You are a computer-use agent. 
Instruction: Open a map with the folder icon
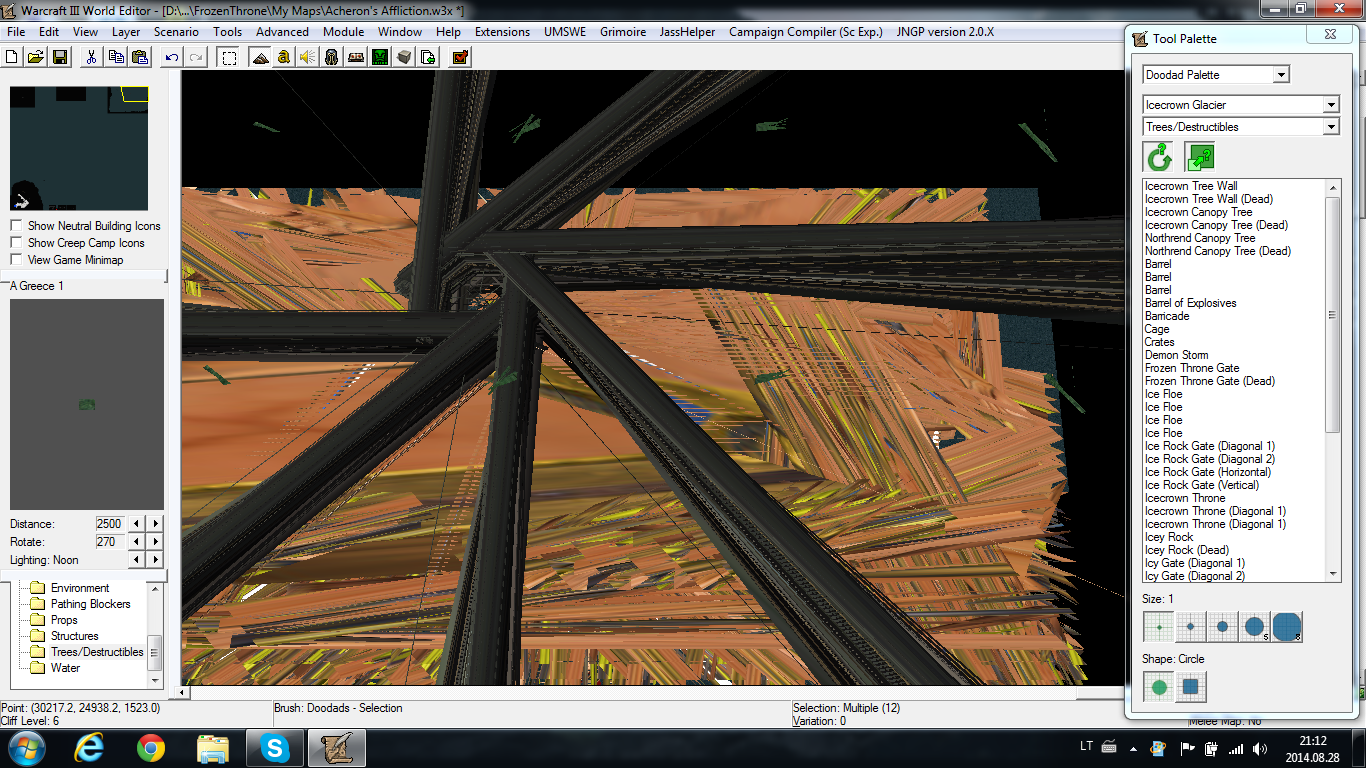[36, 57]
